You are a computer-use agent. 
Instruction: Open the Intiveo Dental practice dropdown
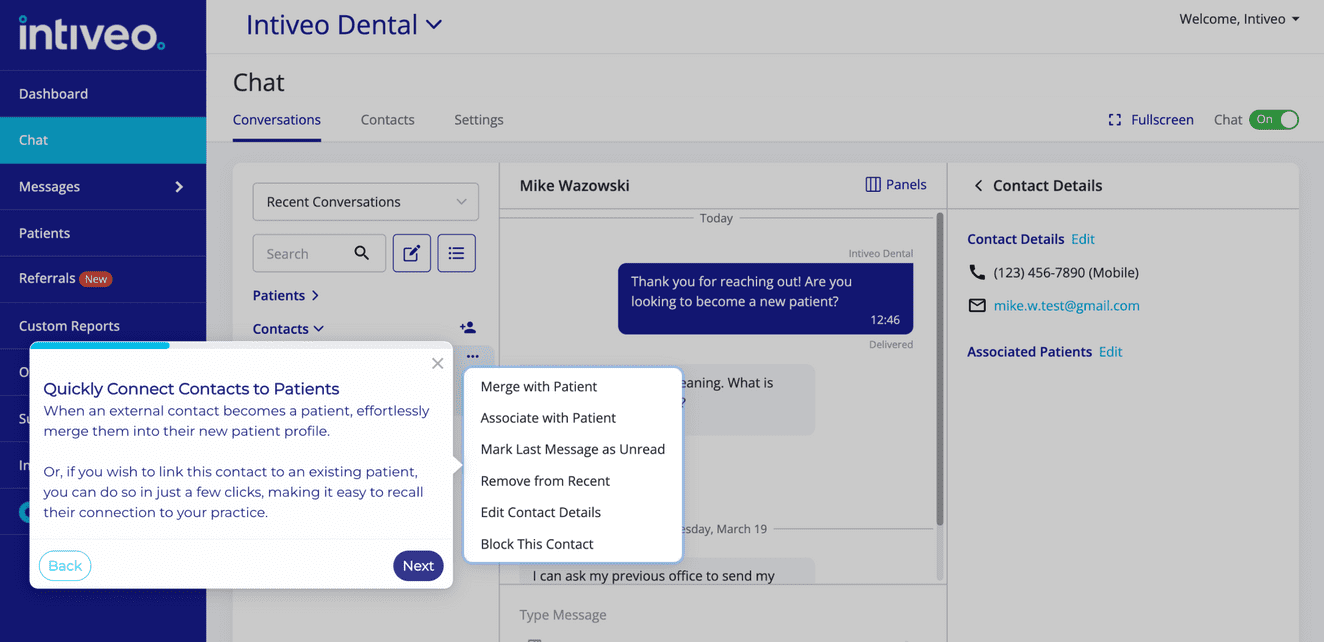tap(344, 25)
